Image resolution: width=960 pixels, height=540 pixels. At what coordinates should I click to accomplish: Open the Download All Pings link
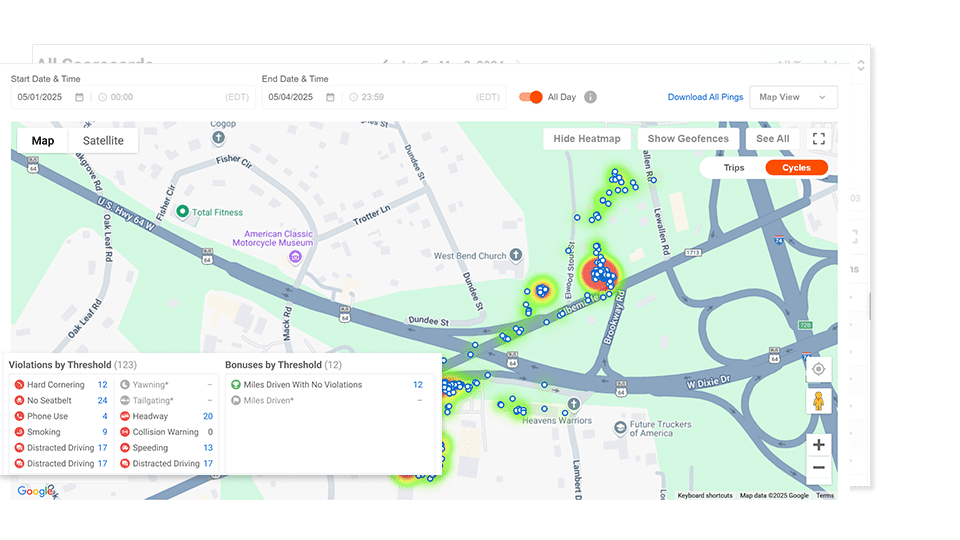coord(705,97)
